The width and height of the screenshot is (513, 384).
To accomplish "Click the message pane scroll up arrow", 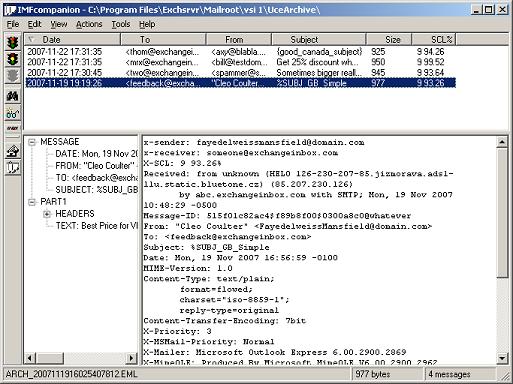I will tap(502, 142).
